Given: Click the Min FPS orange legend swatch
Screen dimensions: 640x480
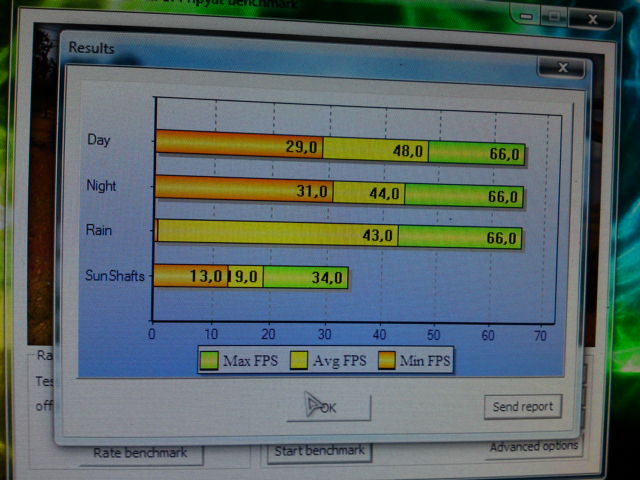Looking at the screenshot, I should [x=387, y=360].
